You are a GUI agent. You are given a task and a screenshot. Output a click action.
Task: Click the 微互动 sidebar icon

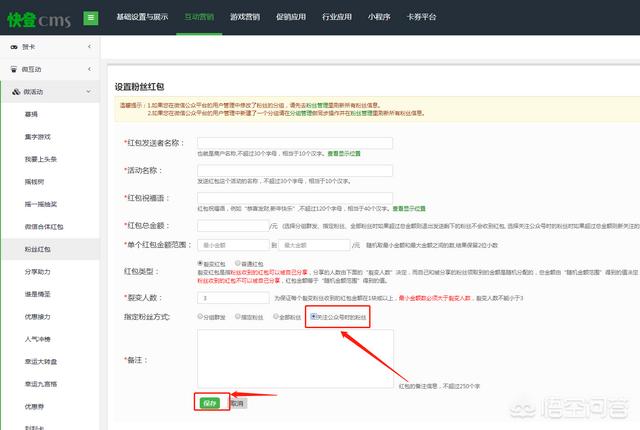pos(13,69)
